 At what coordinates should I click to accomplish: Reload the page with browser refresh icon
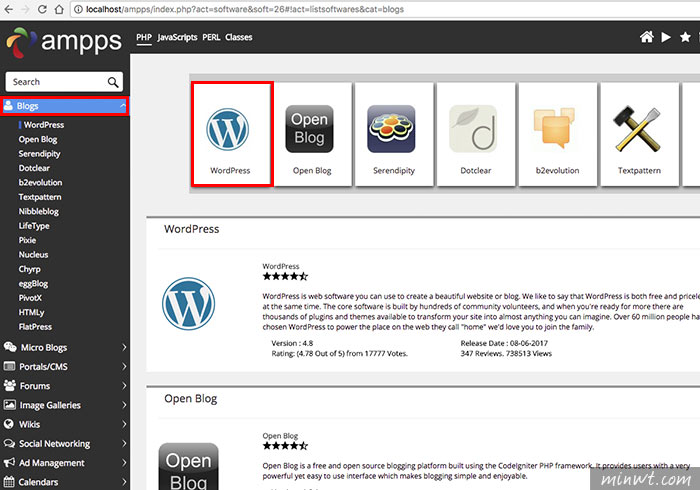click(x=42, y=9)
